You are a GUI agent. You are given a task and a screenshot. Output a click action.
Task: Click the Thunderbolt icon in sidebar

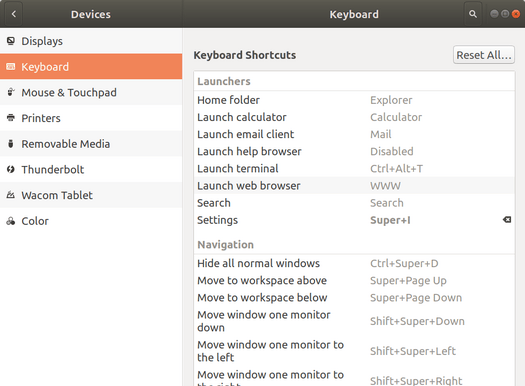pyautogui.click(x=11, y=169)
